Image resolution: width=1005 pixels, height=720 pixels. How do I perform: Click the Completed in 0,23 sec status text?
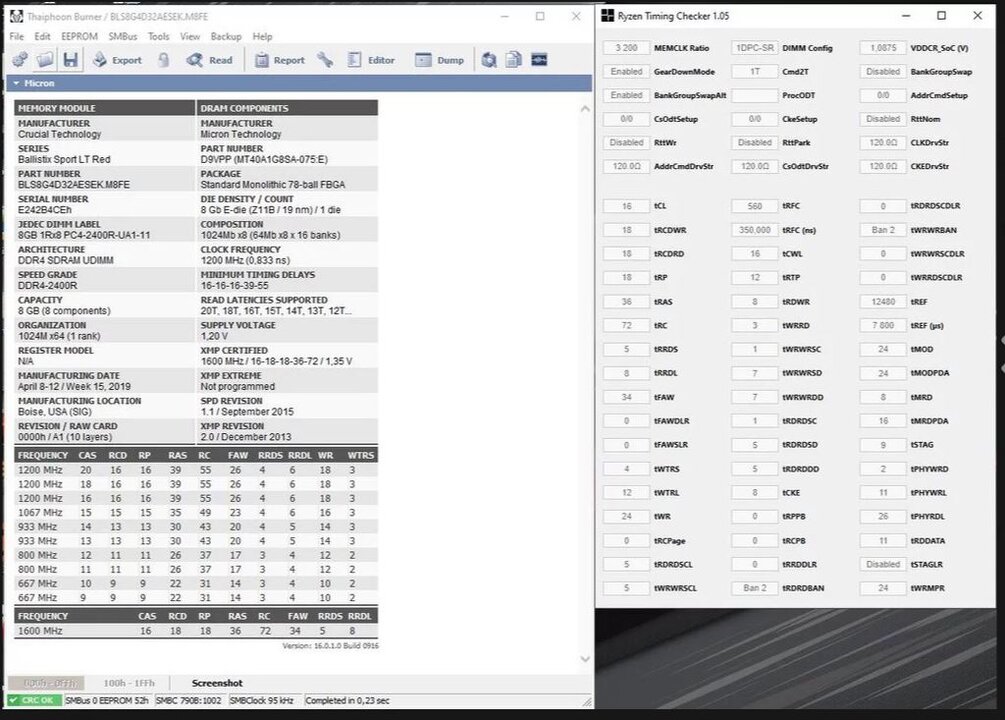[x=347, y=701]
